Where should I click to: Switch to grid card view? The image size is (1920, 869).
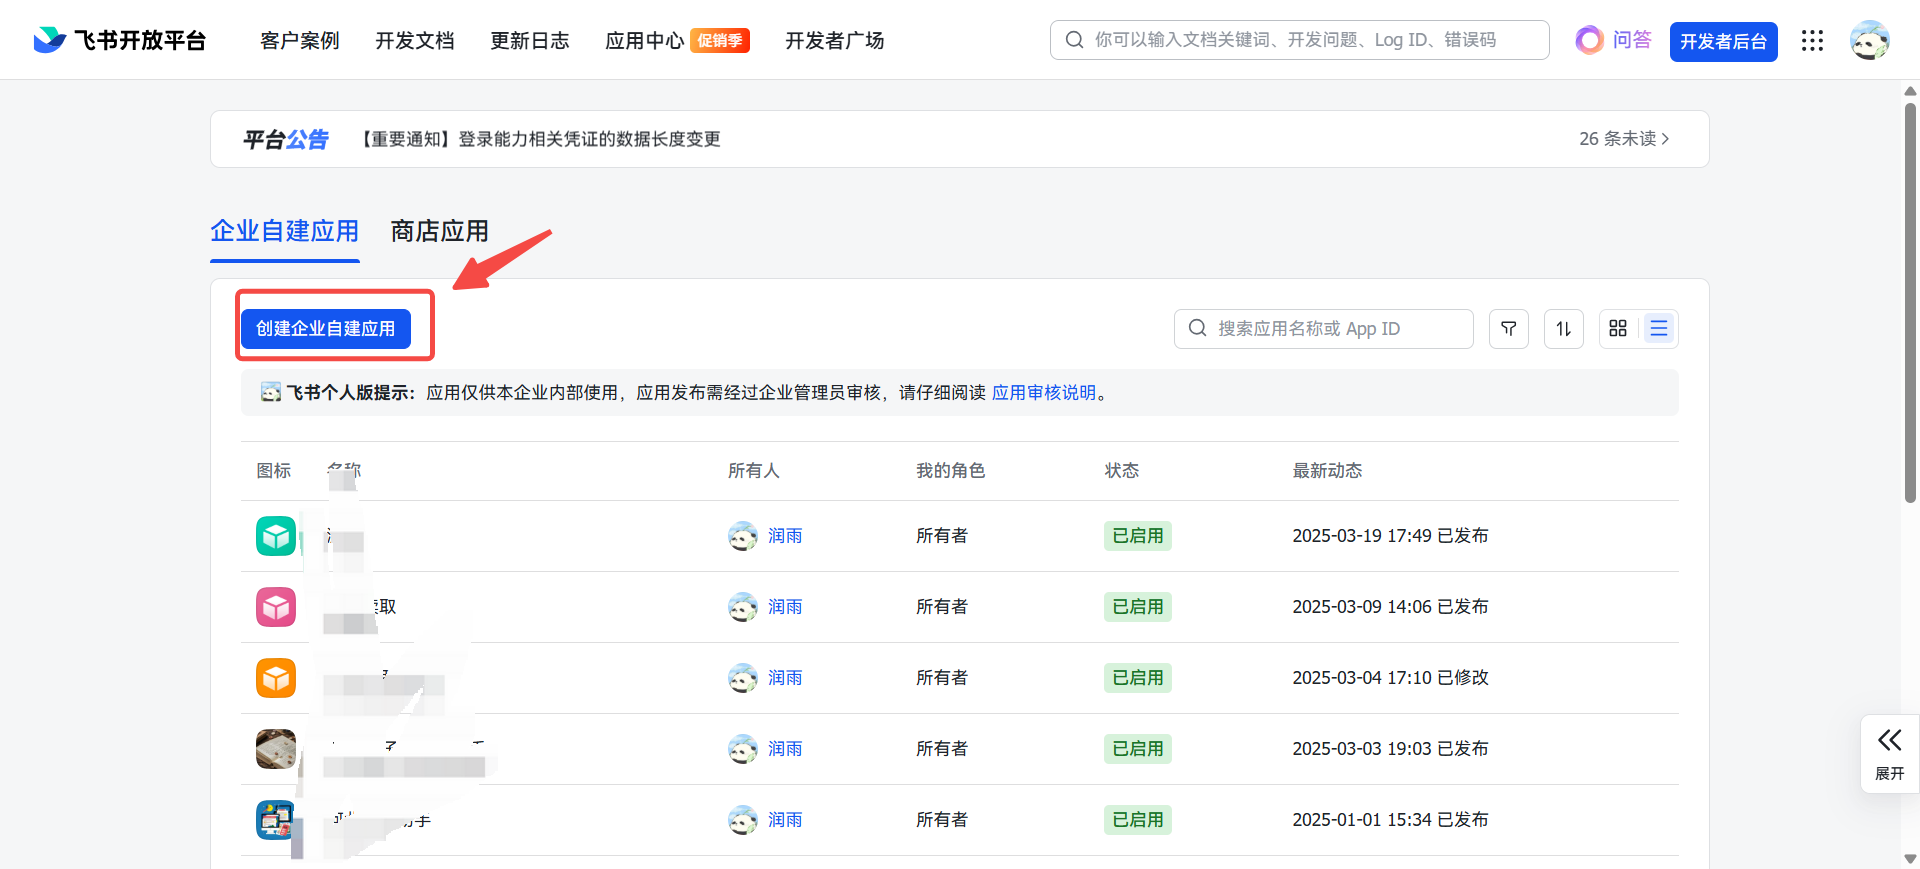coord(1618,328)
